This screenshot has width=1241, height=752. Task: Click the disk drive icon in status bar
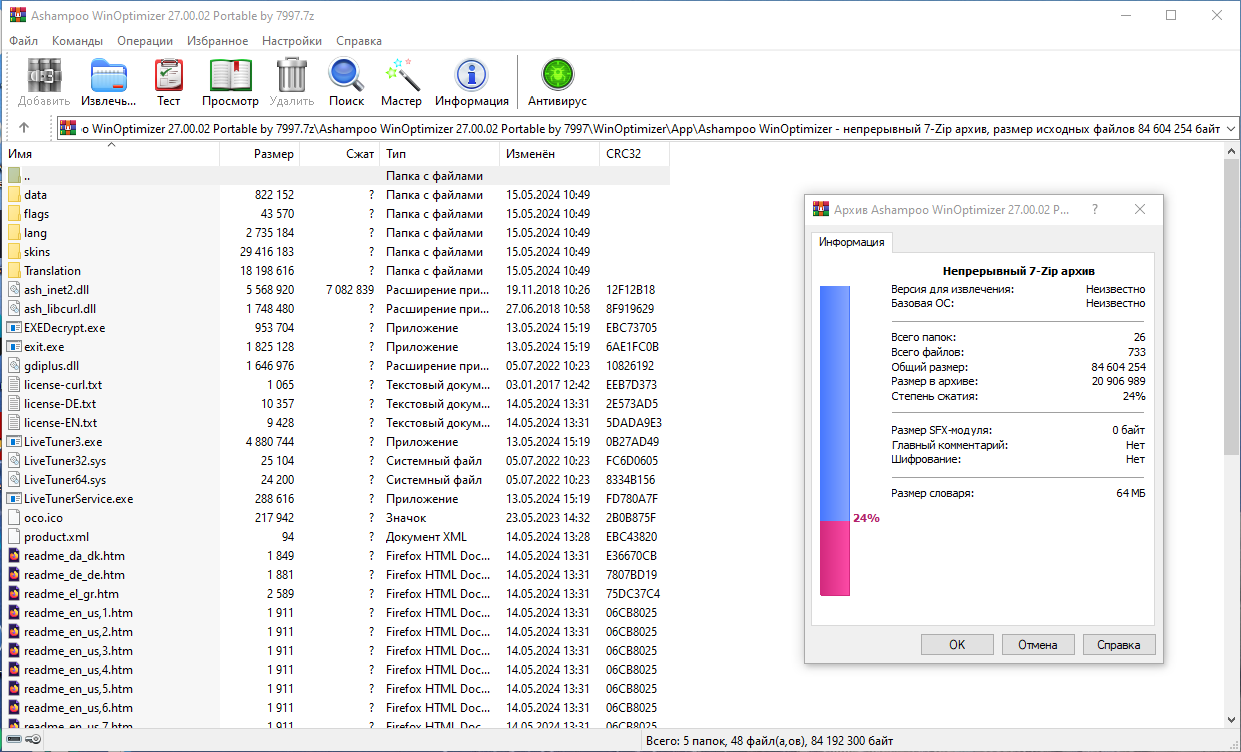[12, 740]
